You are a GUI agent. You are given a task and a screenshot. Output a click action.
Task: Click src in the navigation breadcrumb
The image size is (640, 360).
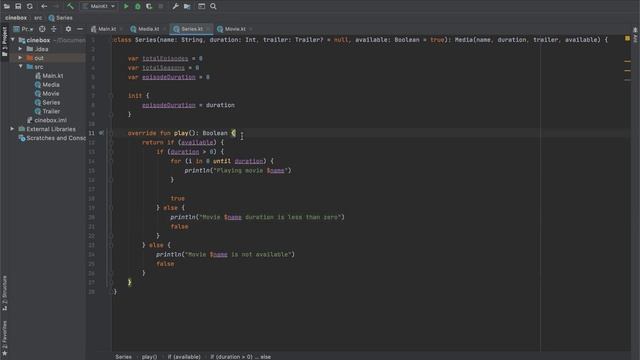(x=38, y=18)
